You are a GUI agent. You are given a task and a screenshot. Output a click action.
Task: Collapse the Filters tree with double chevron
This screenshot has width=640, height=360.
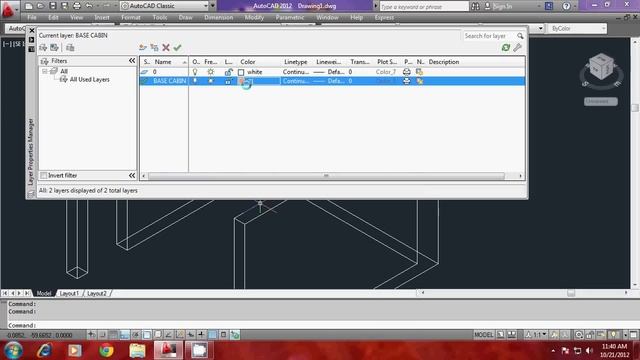pyautogui.click(x=132, y=61)
